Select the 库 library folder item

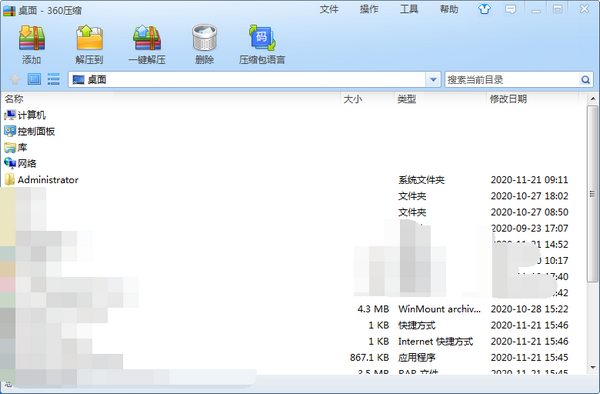click(16, 148)
